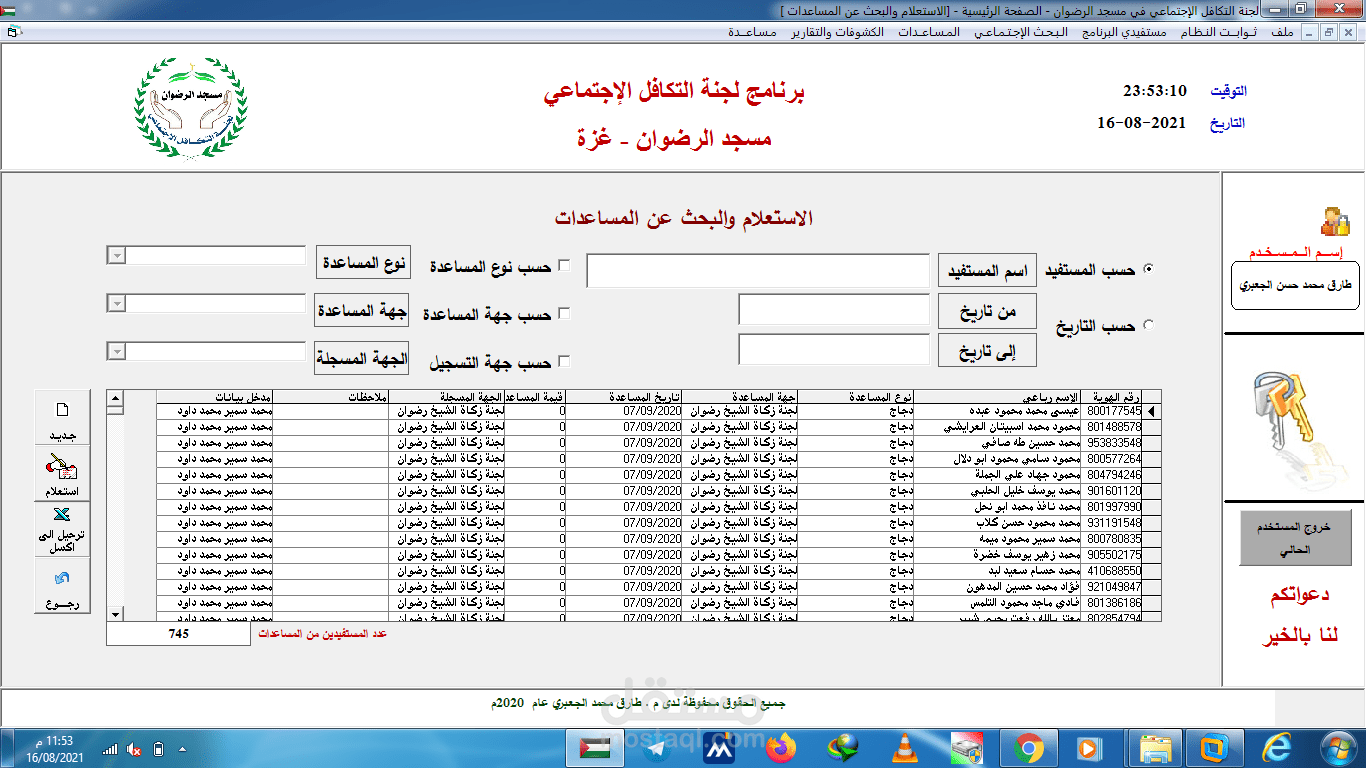This screenshot has width=1366, height=768.
Task: Click the Radwan Mosque logo
Action: click(x=190, y=108)
